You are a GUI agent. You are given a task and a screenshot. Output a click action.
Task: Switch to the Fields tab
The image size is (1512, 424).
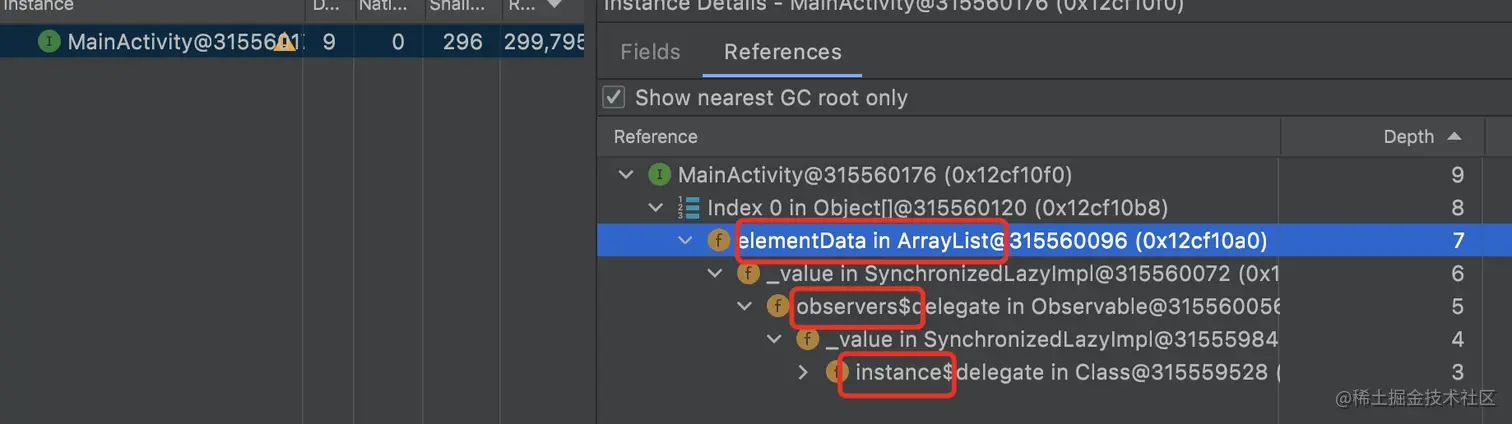(650, 52)
